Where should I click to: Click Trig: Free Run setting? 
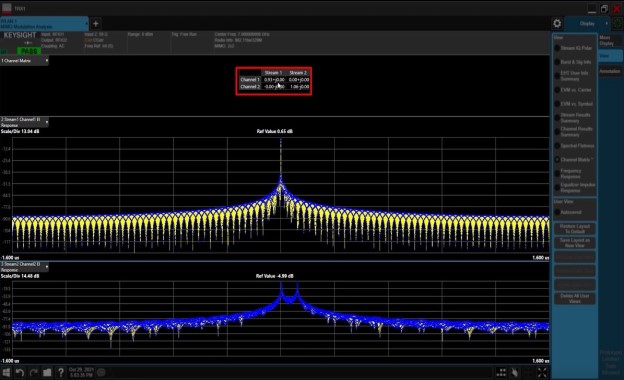point(184,34)
